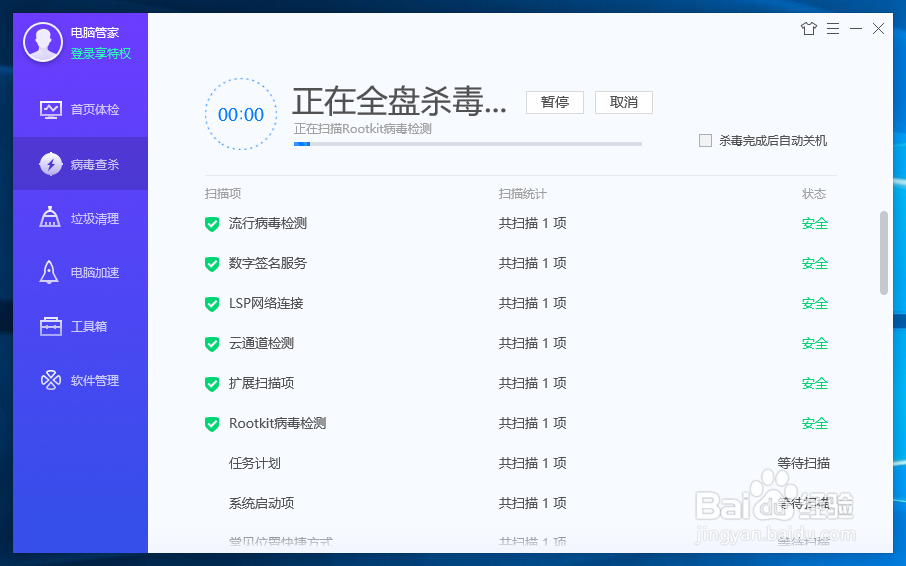Click 安全 status for 扩展扫描项
The height and width of the screenshot is (566, 906).
pos(815,383)
